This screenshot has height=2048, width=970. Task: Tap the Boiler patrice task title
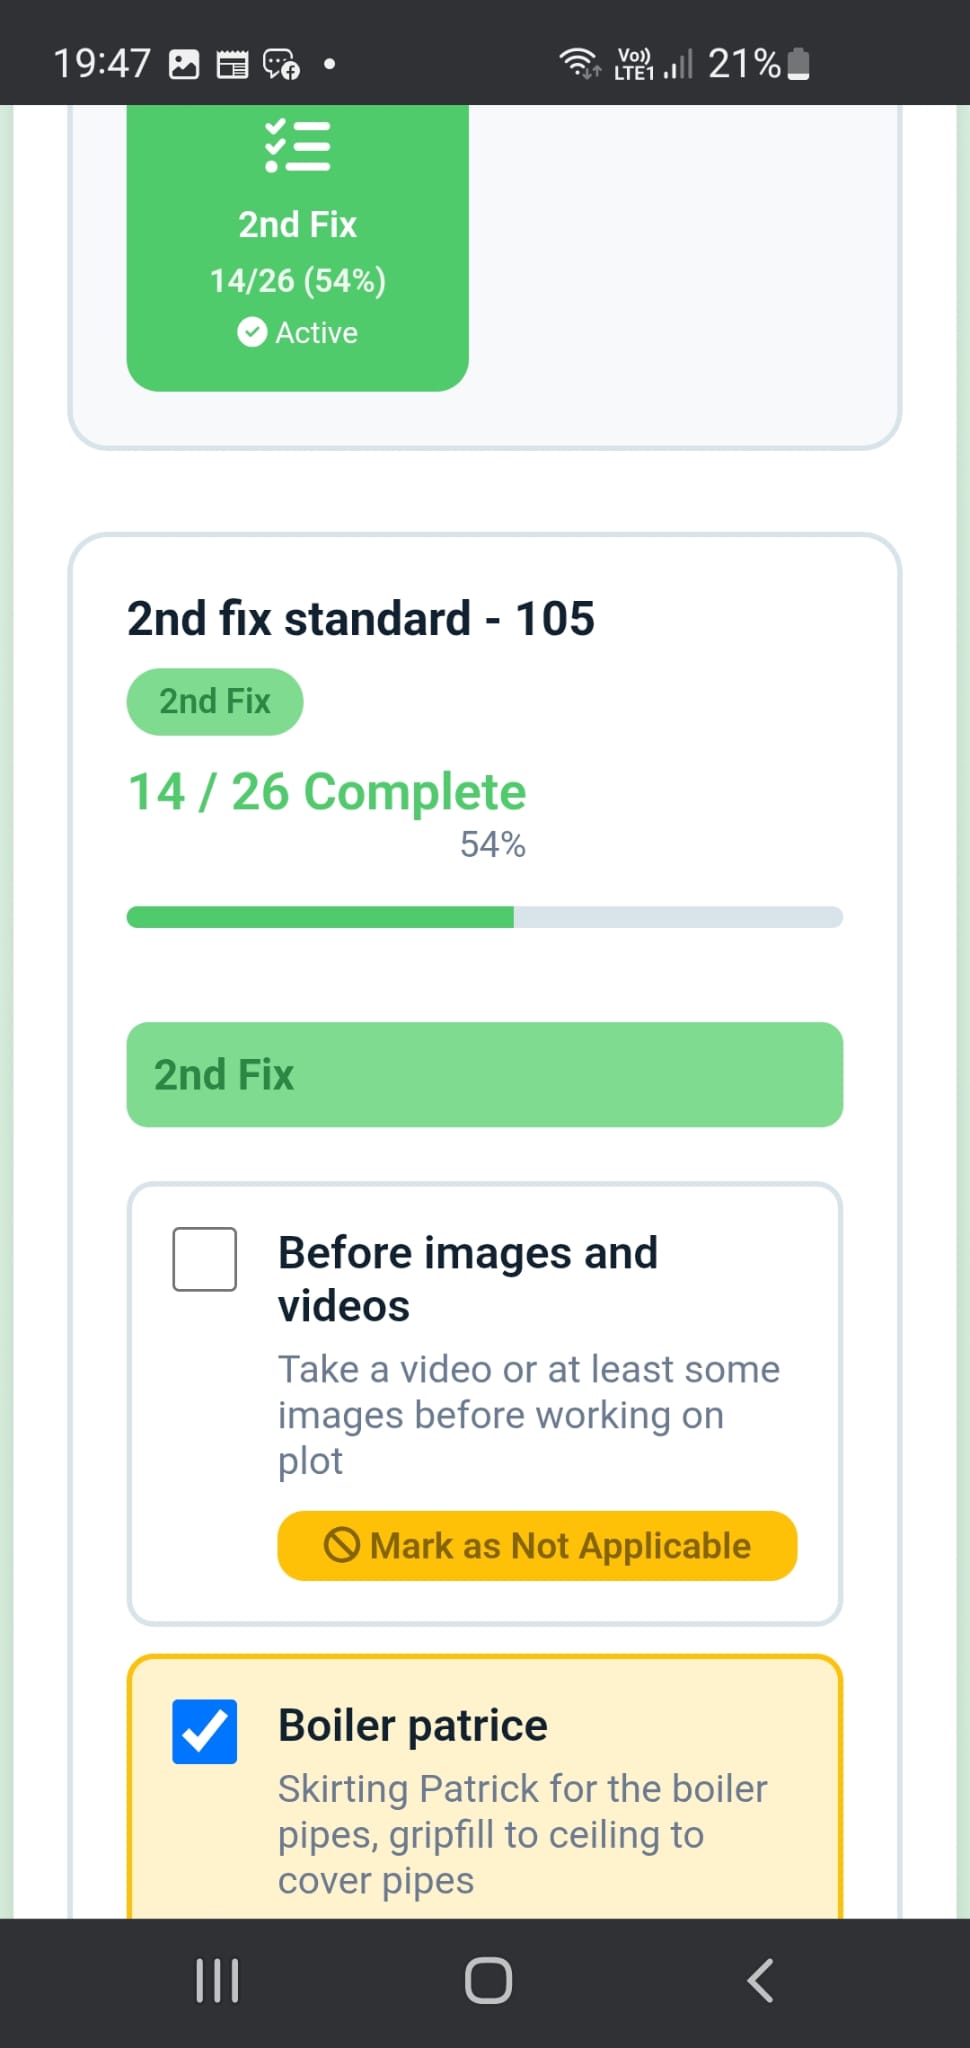click(x=412, y=1725)
